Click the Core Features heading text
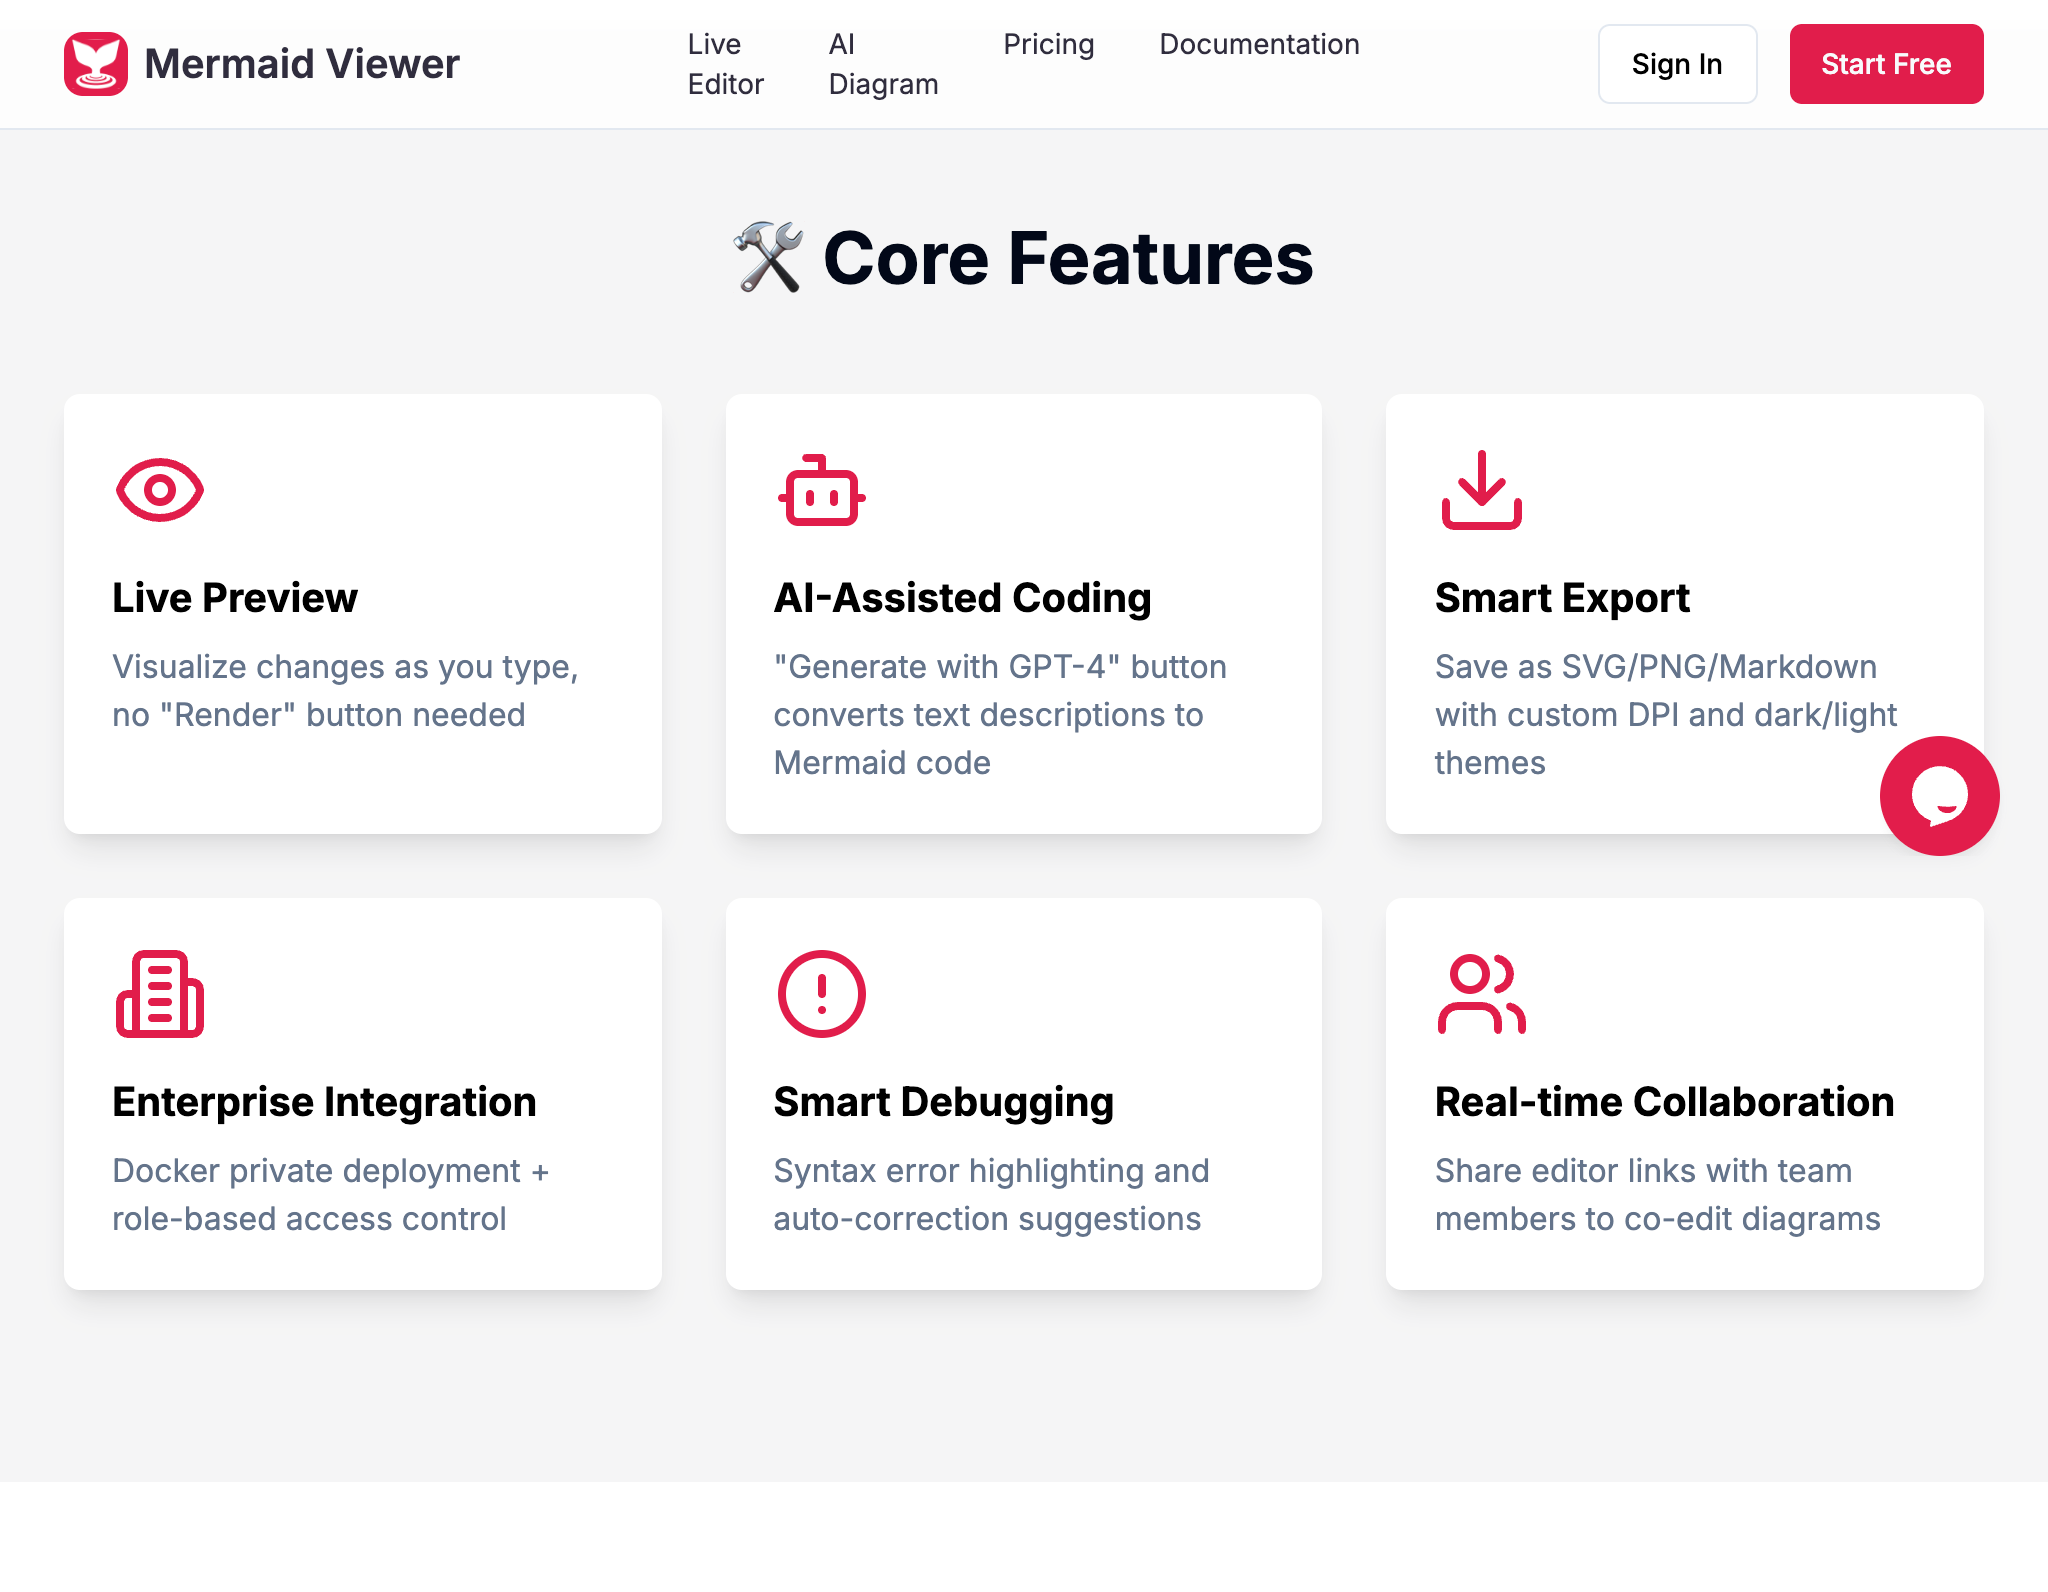 [x=1067, y=258]
